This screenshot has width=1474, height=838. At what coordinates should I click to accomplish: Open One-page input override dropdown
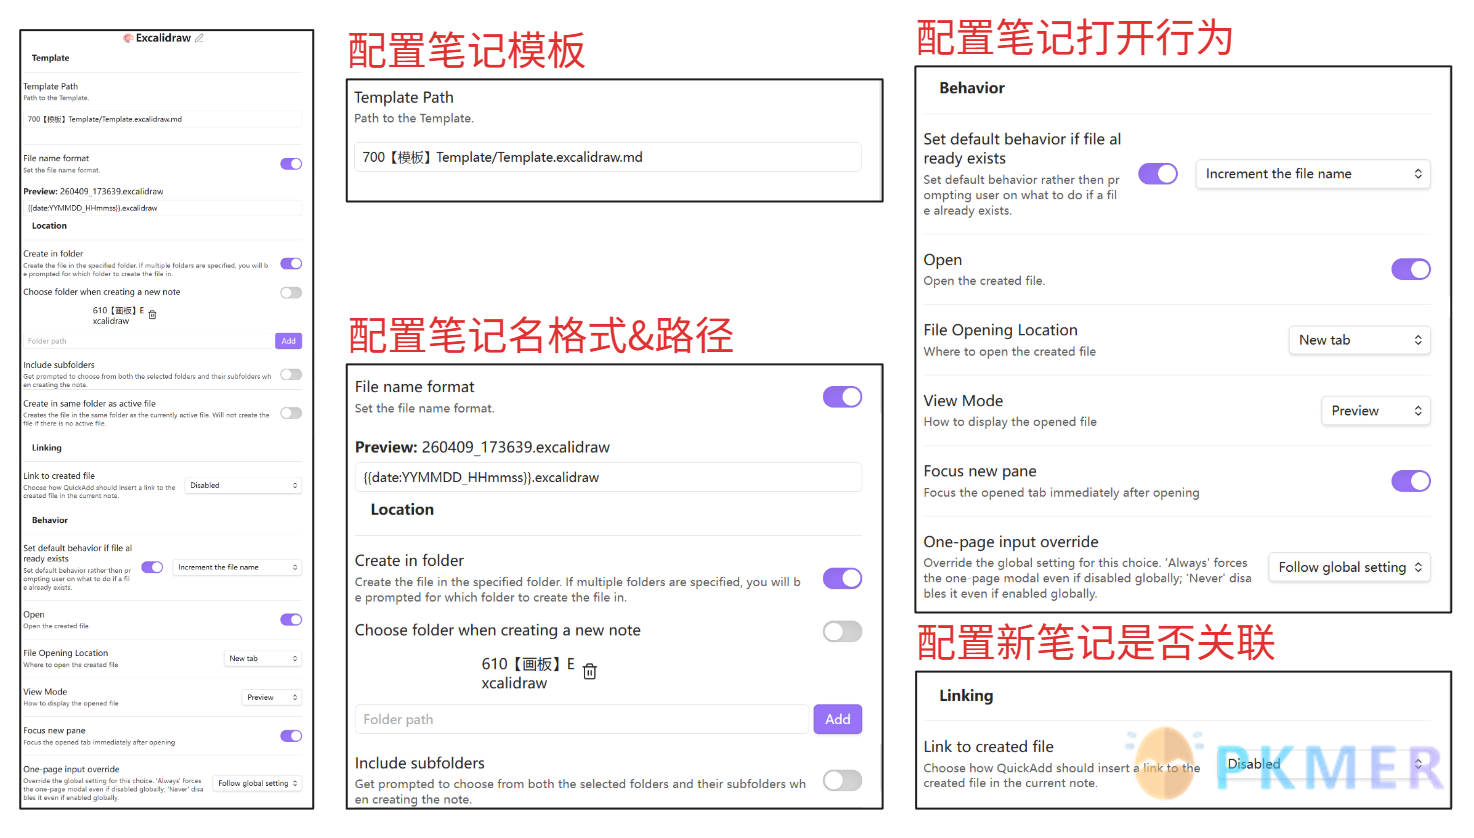coord(1349,567)
